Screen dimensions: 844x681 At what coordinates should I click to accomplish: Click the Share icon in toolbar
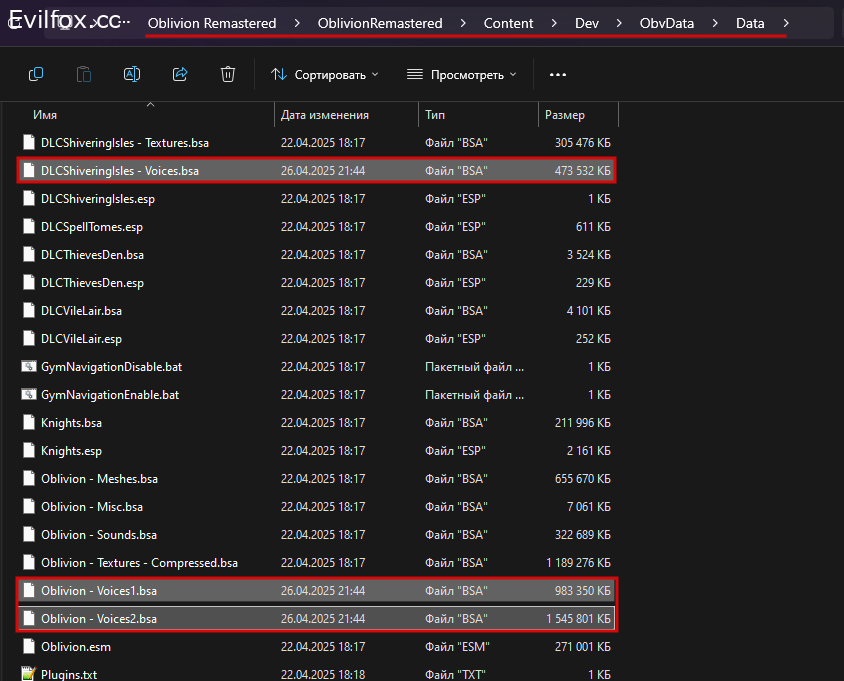point(180,74)
